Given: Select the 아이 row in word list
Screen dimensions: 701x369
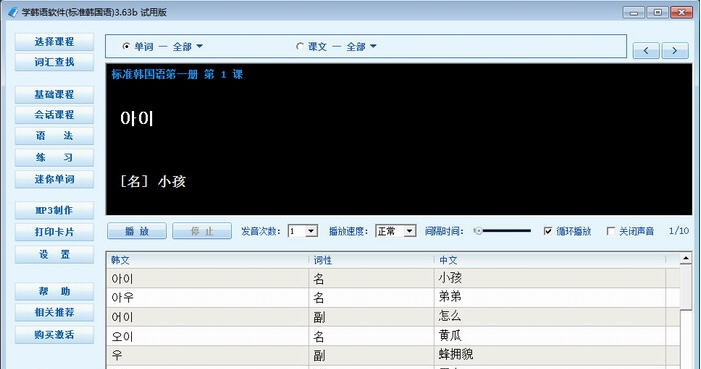Looking at the screenshot, I should pyautogui.click(x=393, y=278).
